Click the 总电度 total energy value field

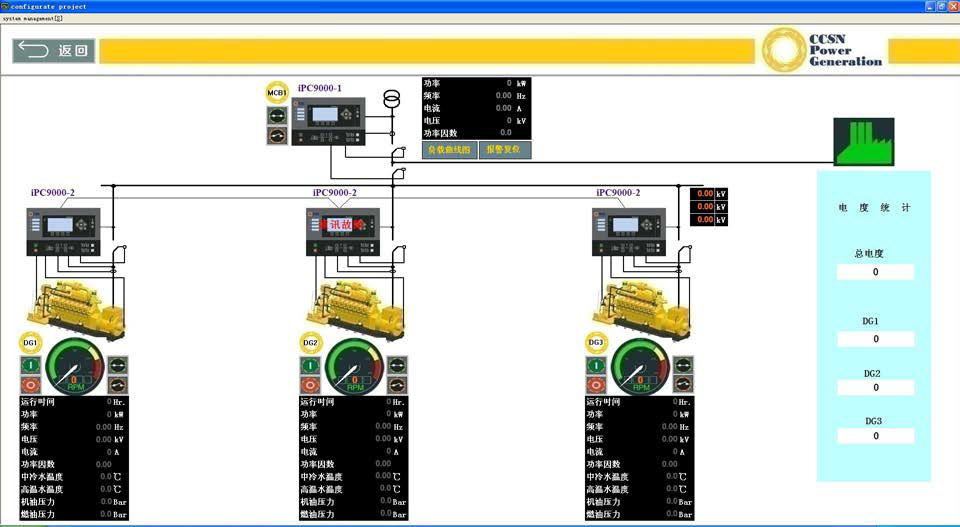coord(875,272)
